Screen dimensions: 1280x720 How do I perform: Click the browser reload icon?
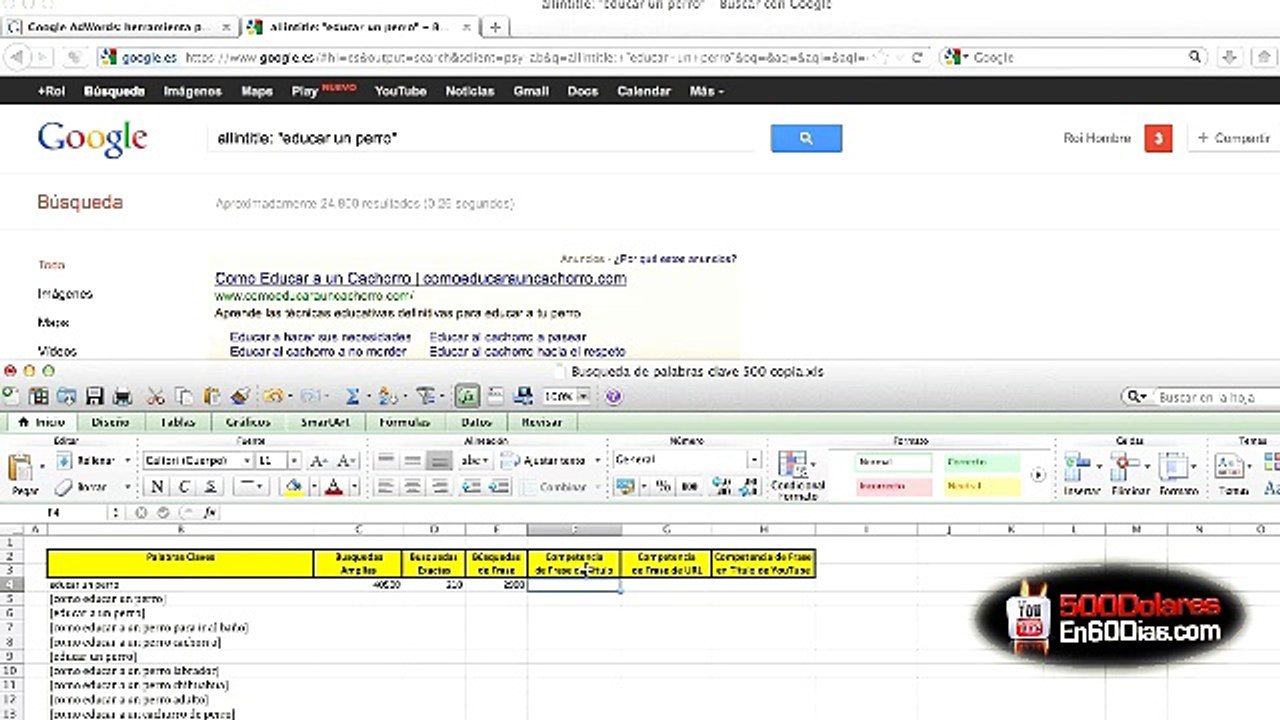[917, 58]
